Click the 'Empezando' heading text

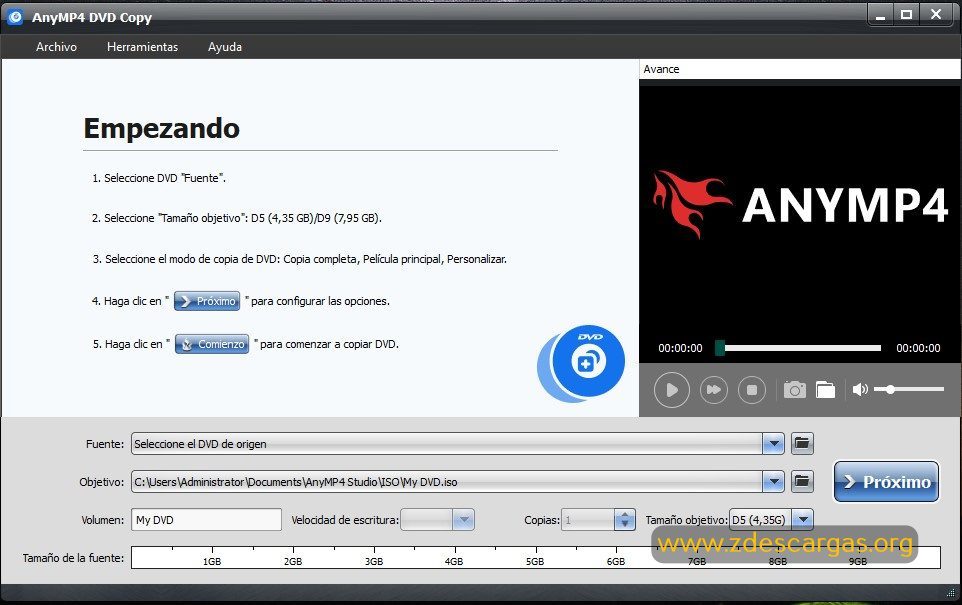[161, 128]
